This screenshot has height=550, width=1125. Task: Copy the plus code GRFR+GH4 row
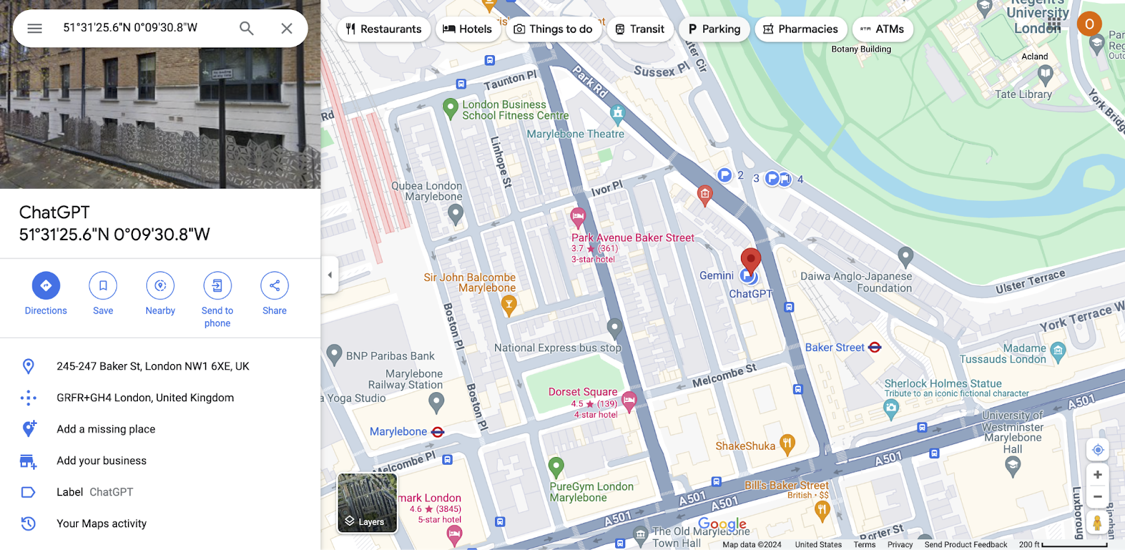coord(160,398)
